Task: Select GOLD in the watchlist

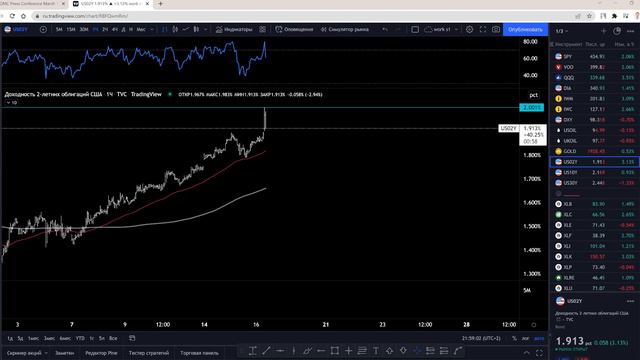Action: pyautogui.click(x=595, y=151)
